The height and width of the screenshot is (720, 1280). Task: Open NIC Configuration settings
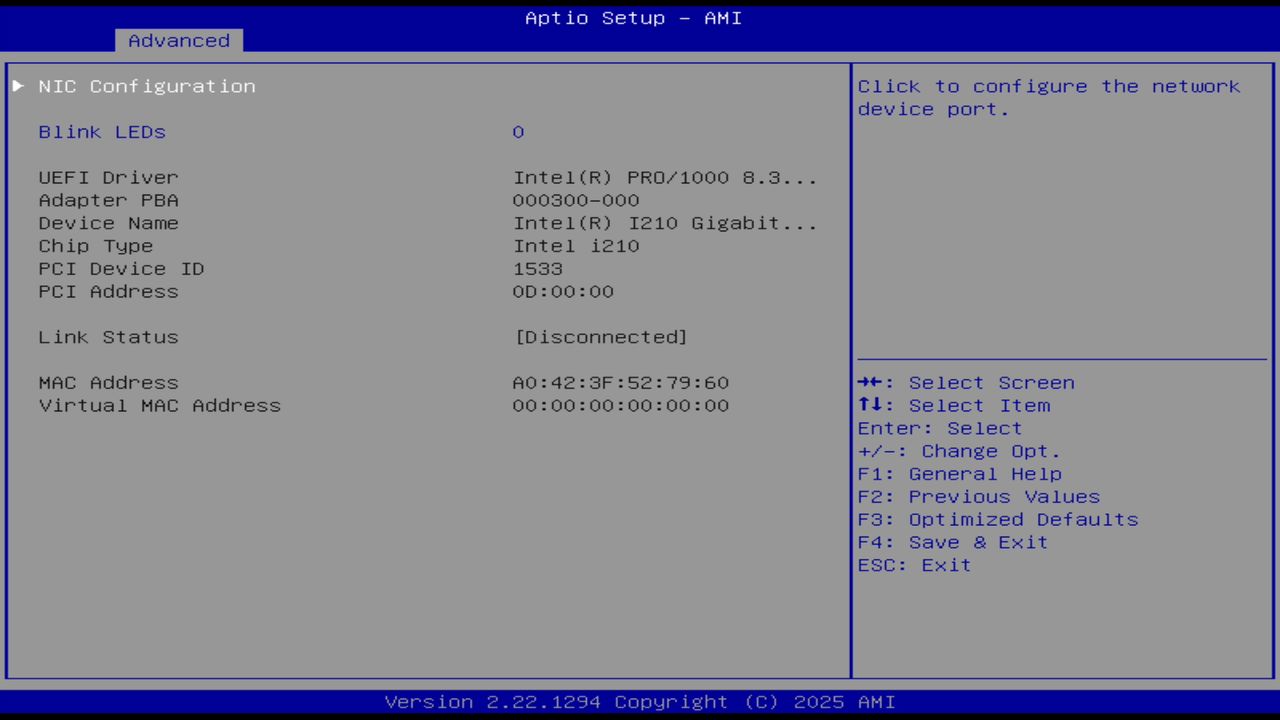(x=146, y=86)
